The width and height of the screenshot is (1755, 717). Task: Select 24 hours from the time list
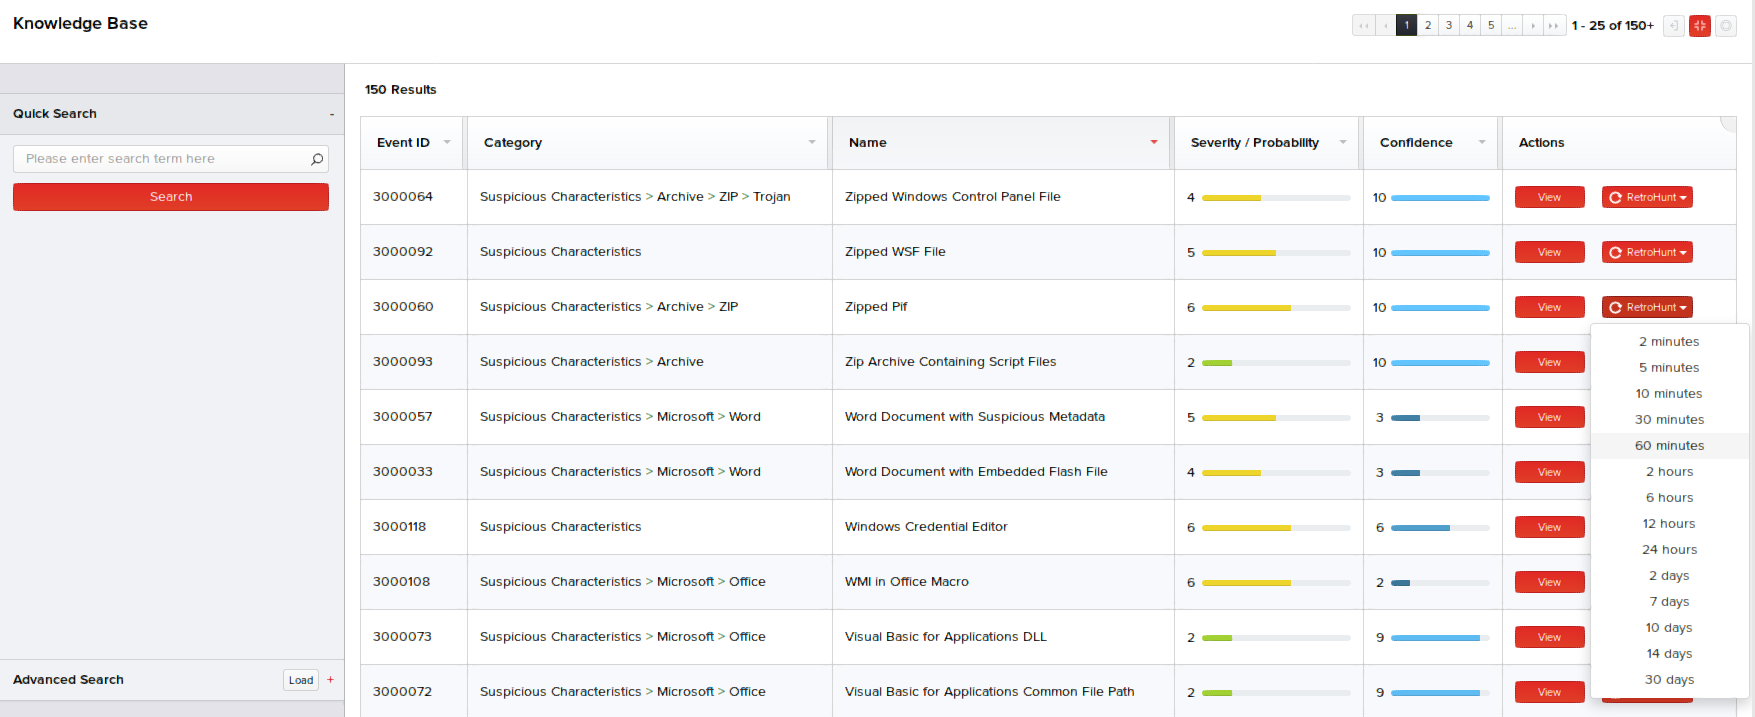coord(1669,550)
